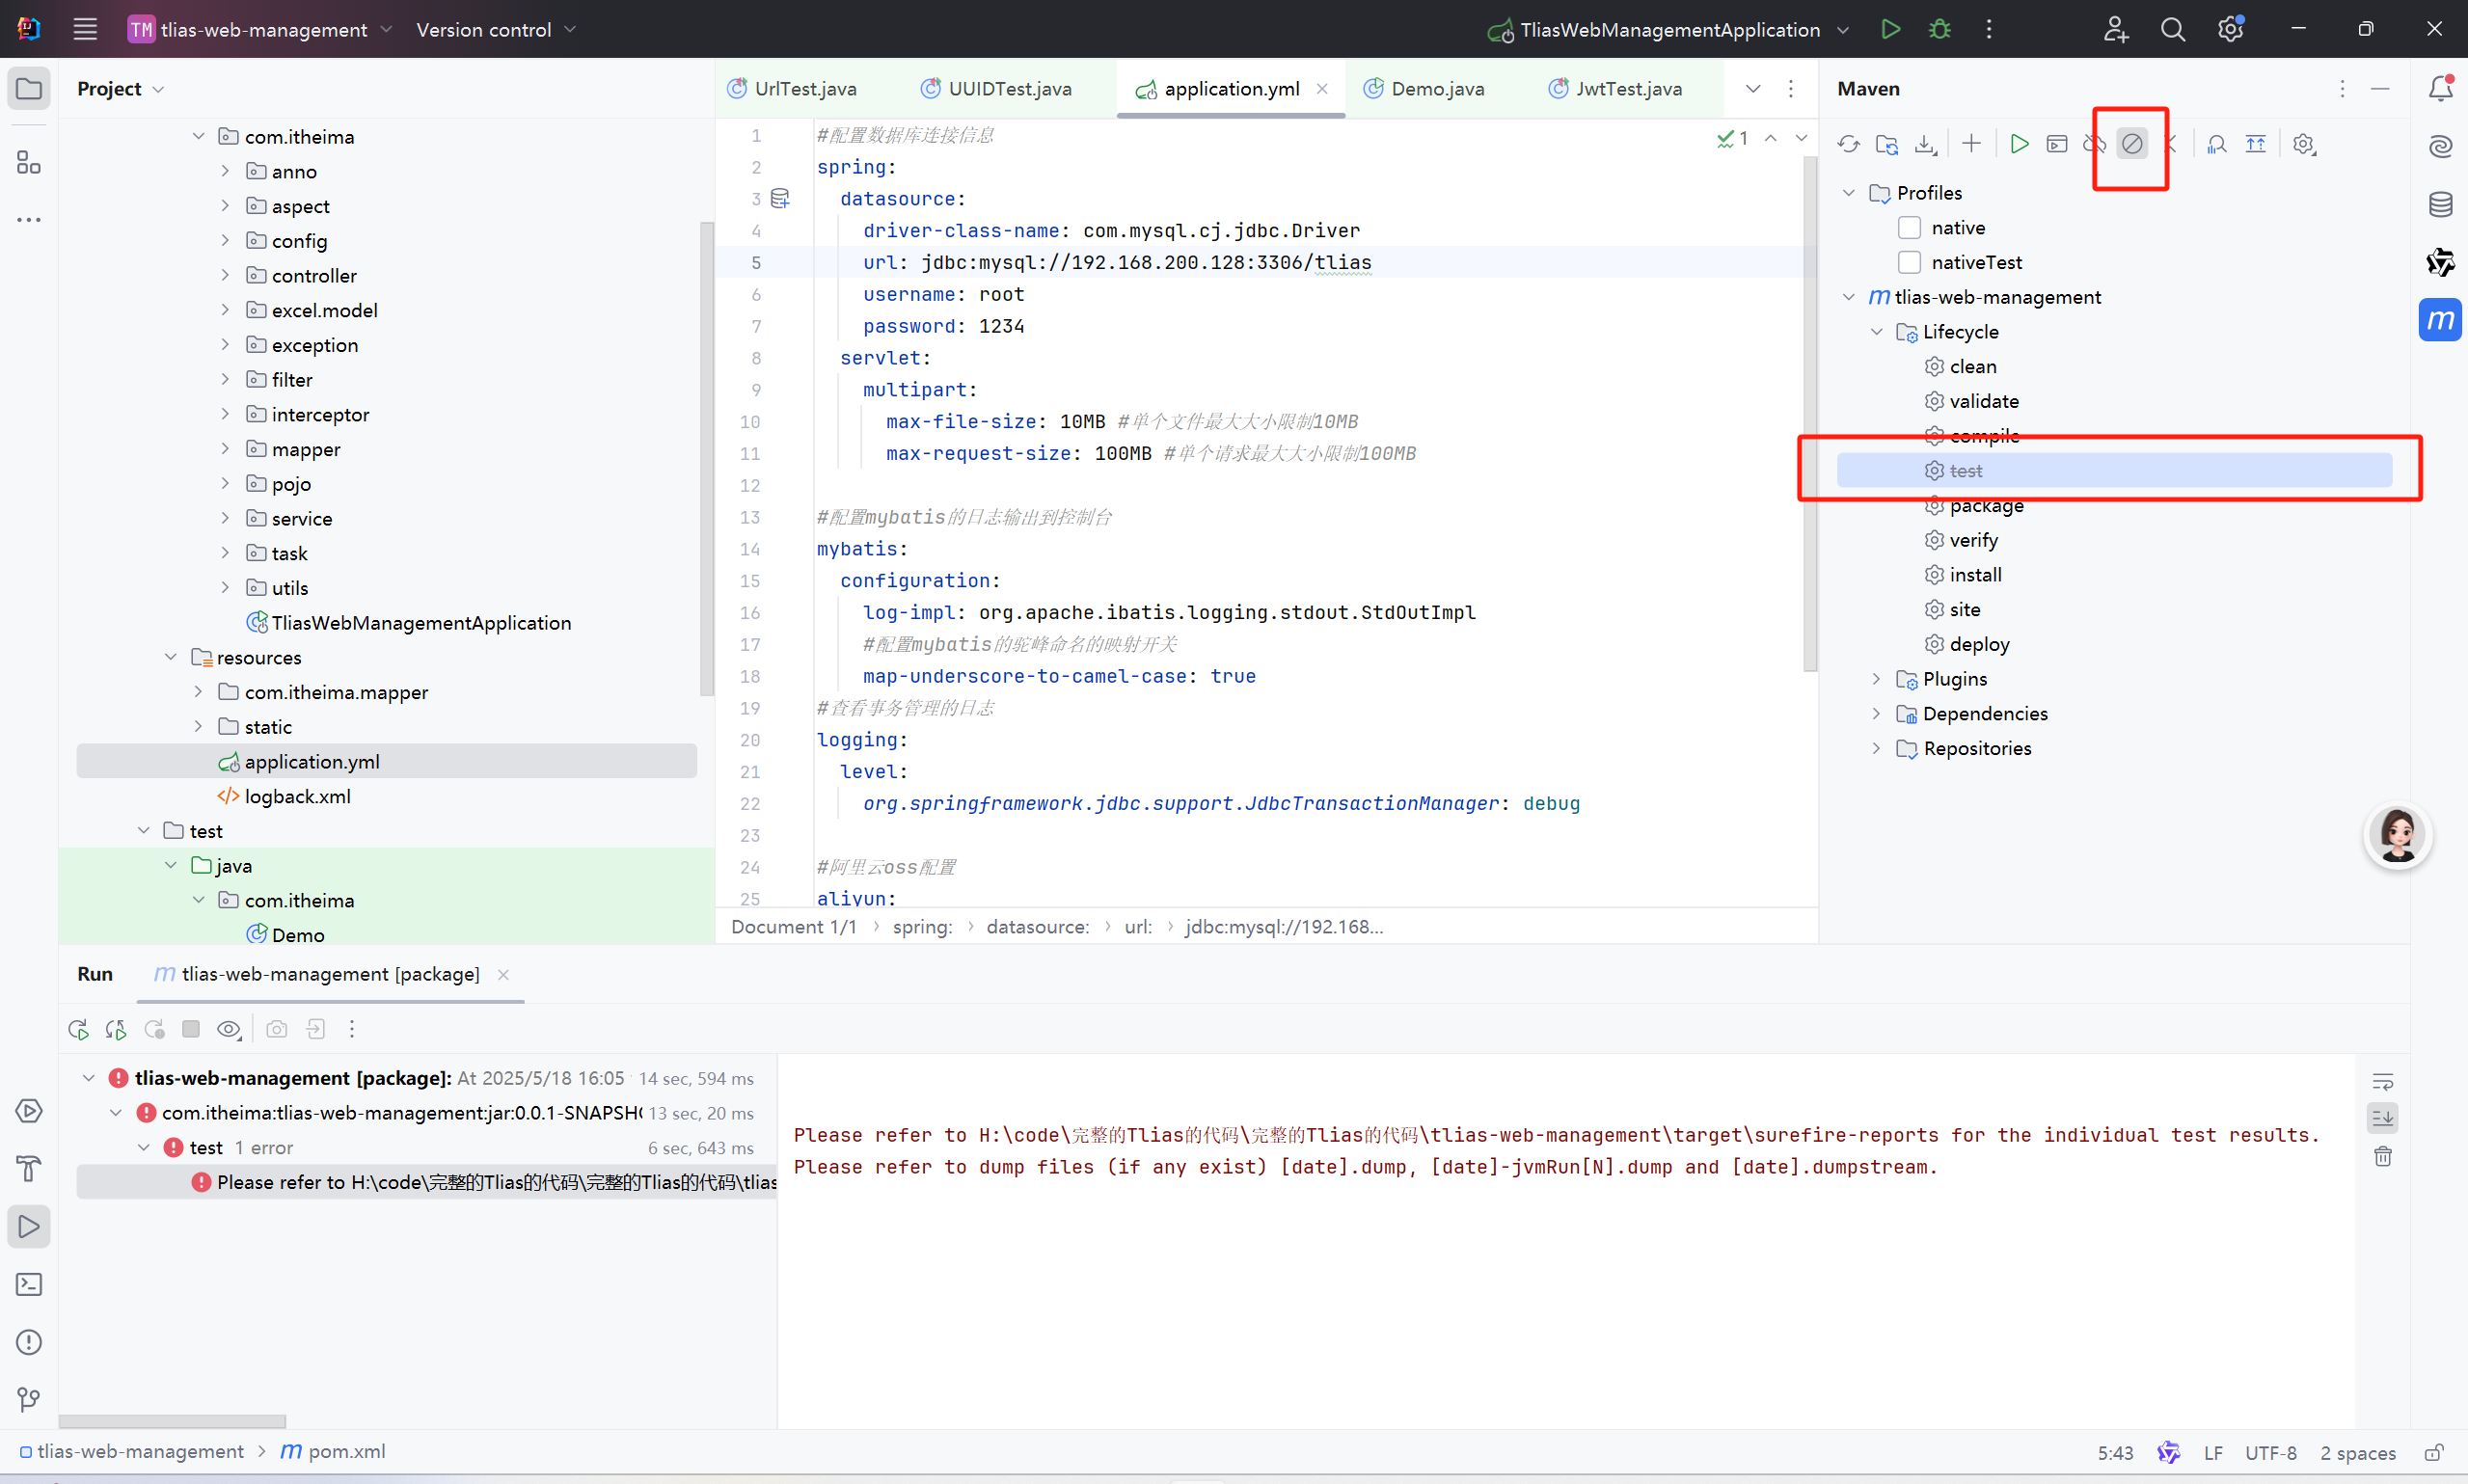Screen dimensions: 2468x1484
Task: Switch to Demo.java editor tab
Action: coord(1436,89)
